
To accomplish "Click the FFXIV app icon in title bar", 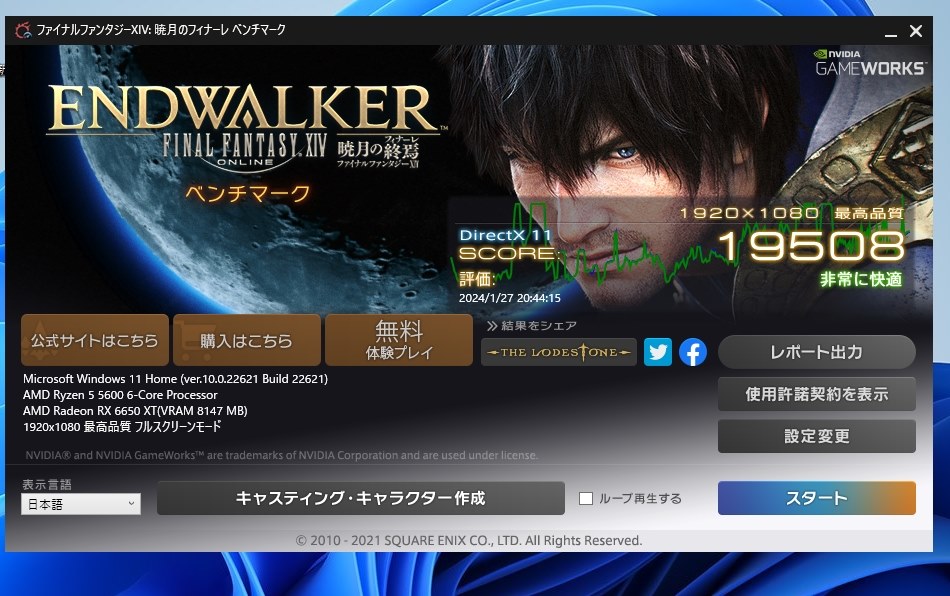I will point(23,30).
